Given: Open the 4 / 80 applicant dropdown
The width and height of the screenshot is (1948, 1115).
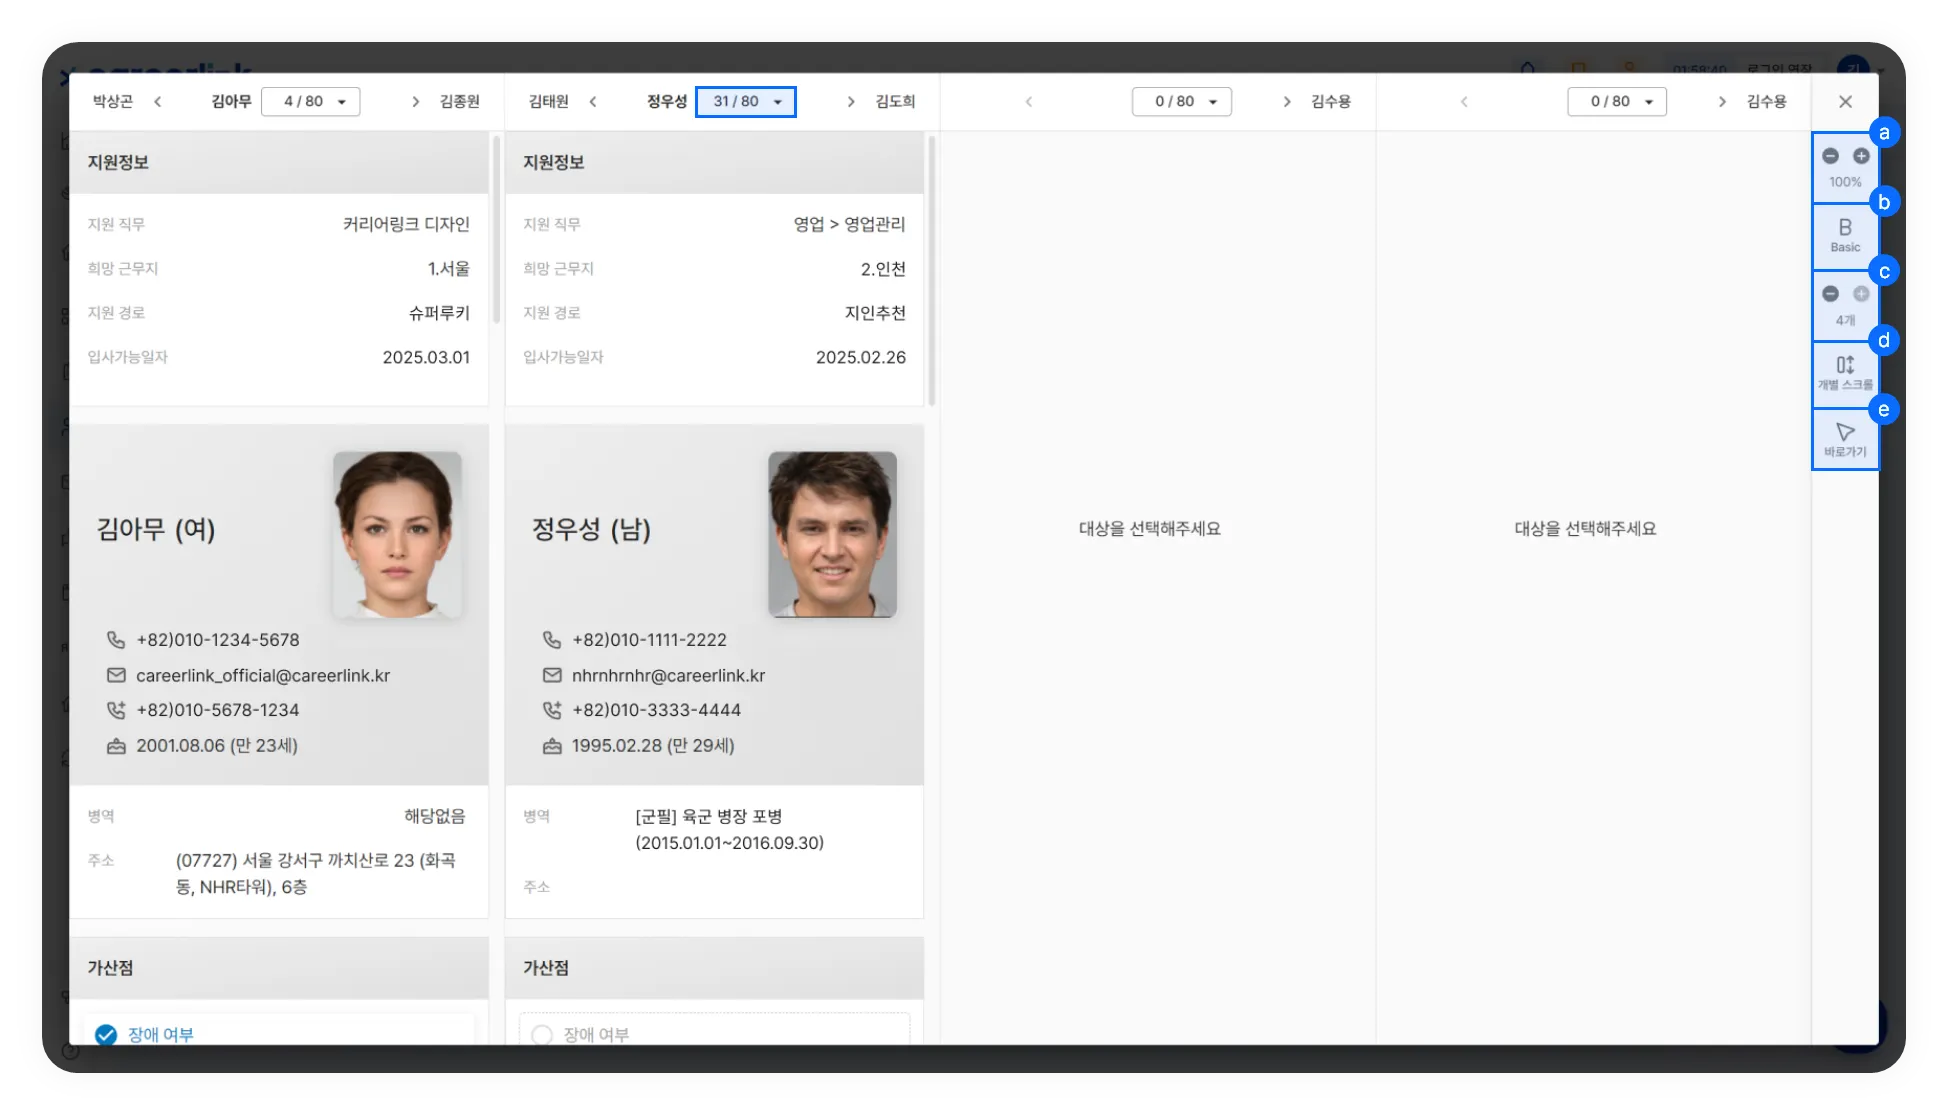Looking at the screenshot, I should click(310, 102).
